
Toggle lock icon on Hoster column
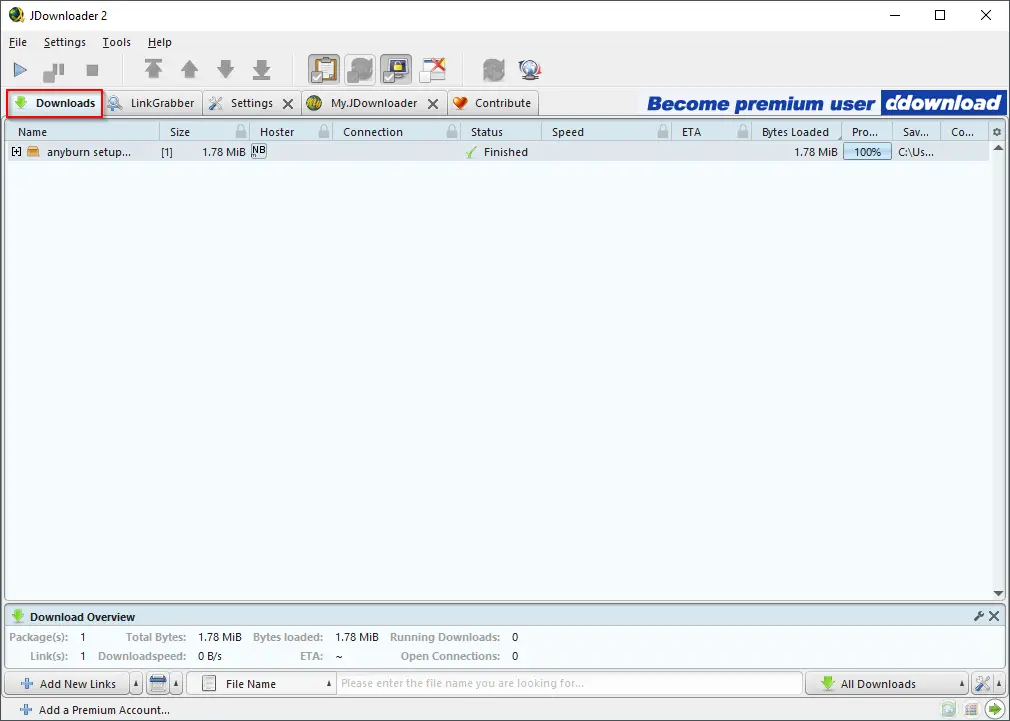[x=324, y=131]
